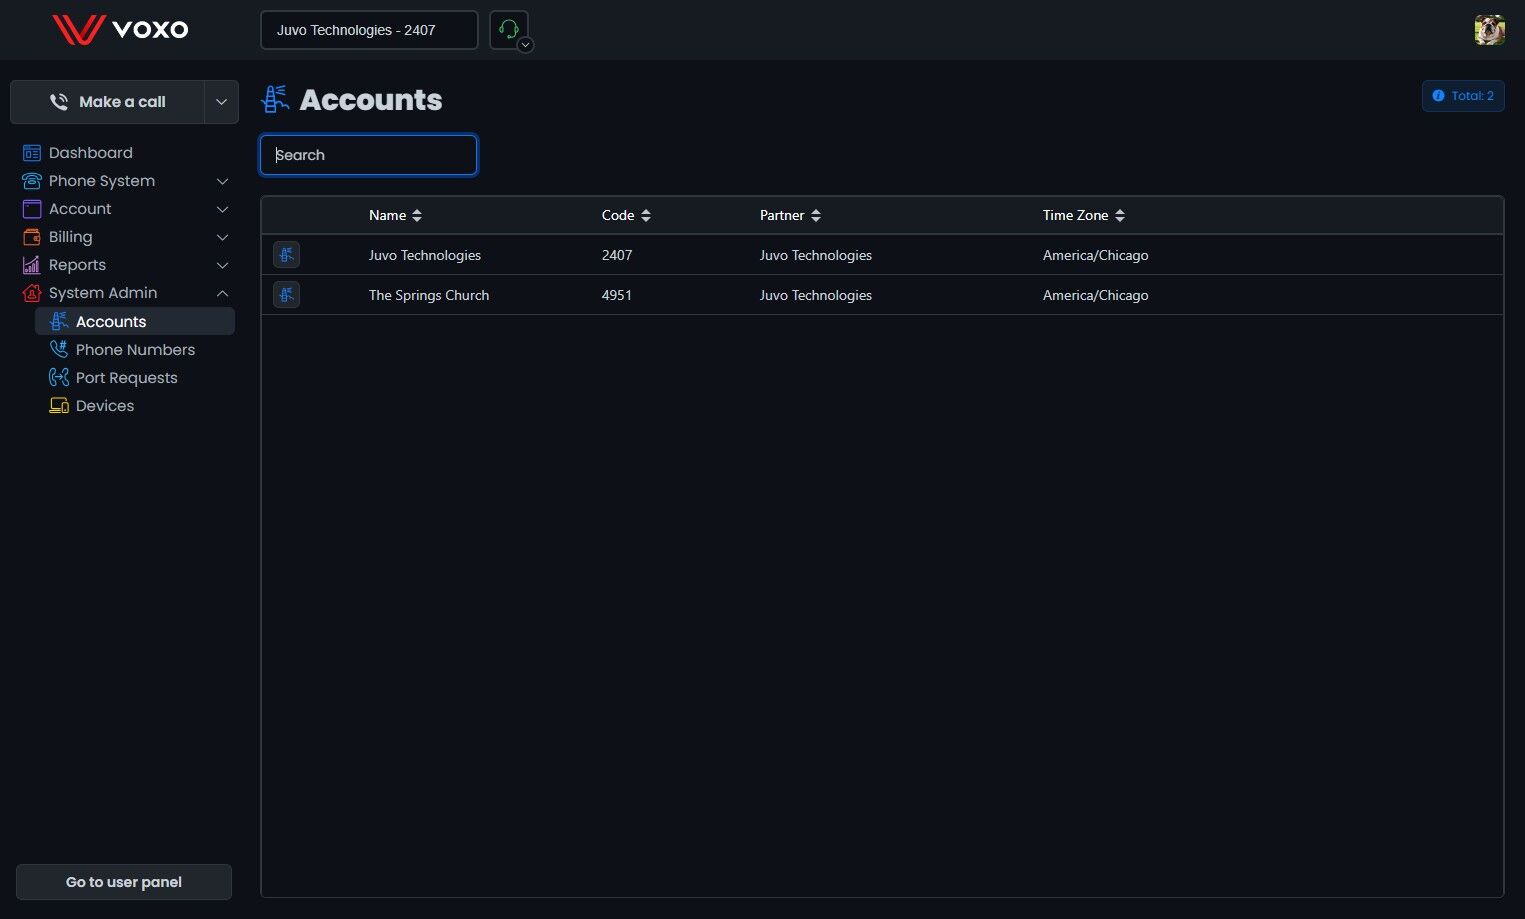Sort by Name column arrows

(x=417, y=215)
